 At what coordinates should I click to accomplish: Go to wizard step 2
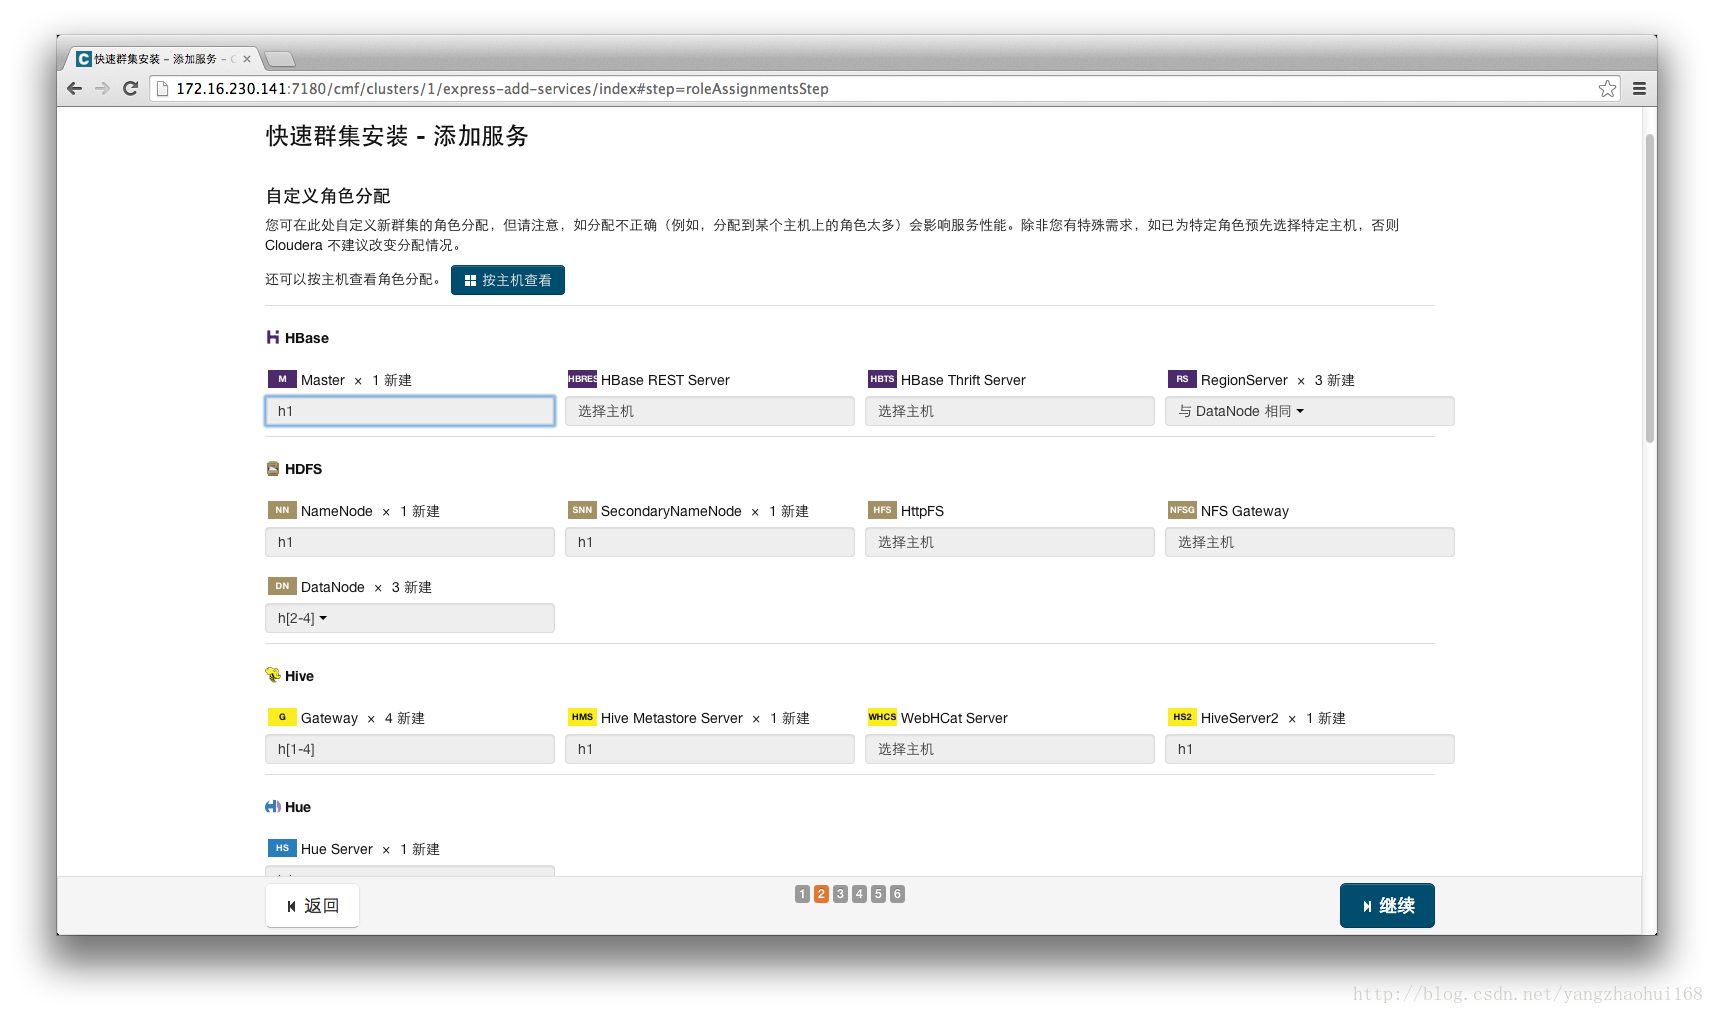(x=821, y=894)
